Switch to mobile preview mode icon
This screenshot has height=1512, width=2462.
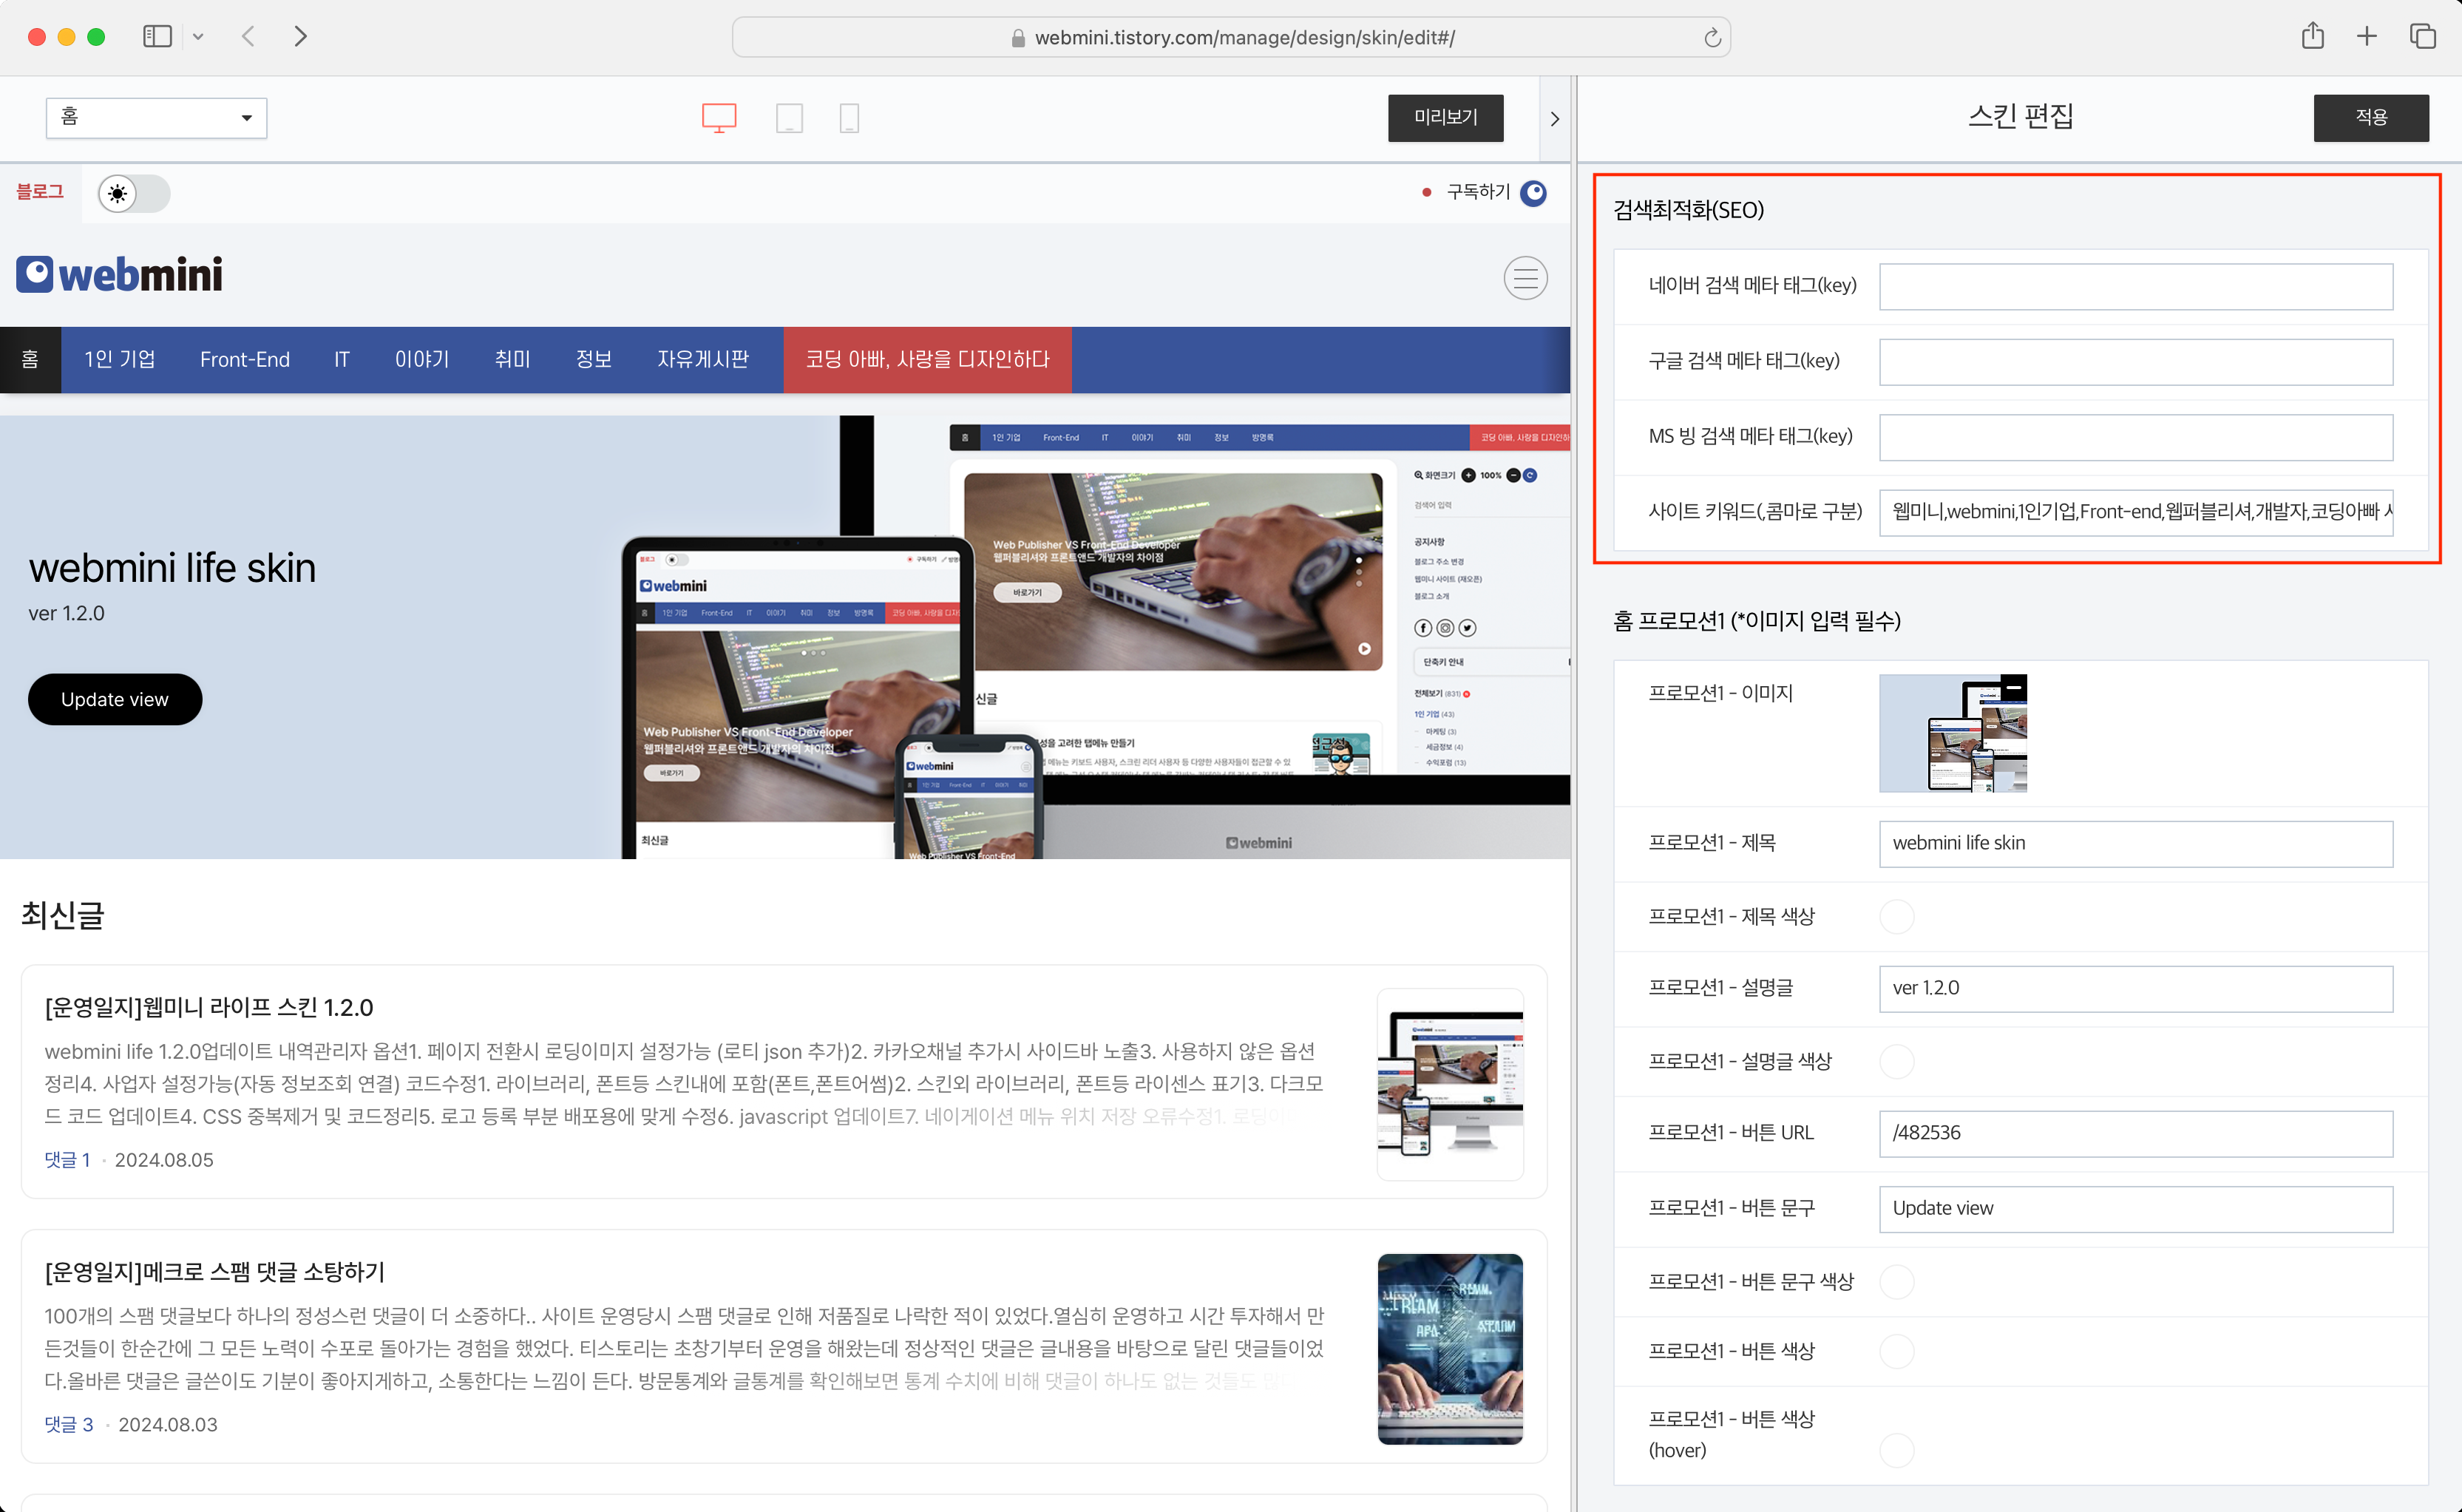click(x=849, y=118)
